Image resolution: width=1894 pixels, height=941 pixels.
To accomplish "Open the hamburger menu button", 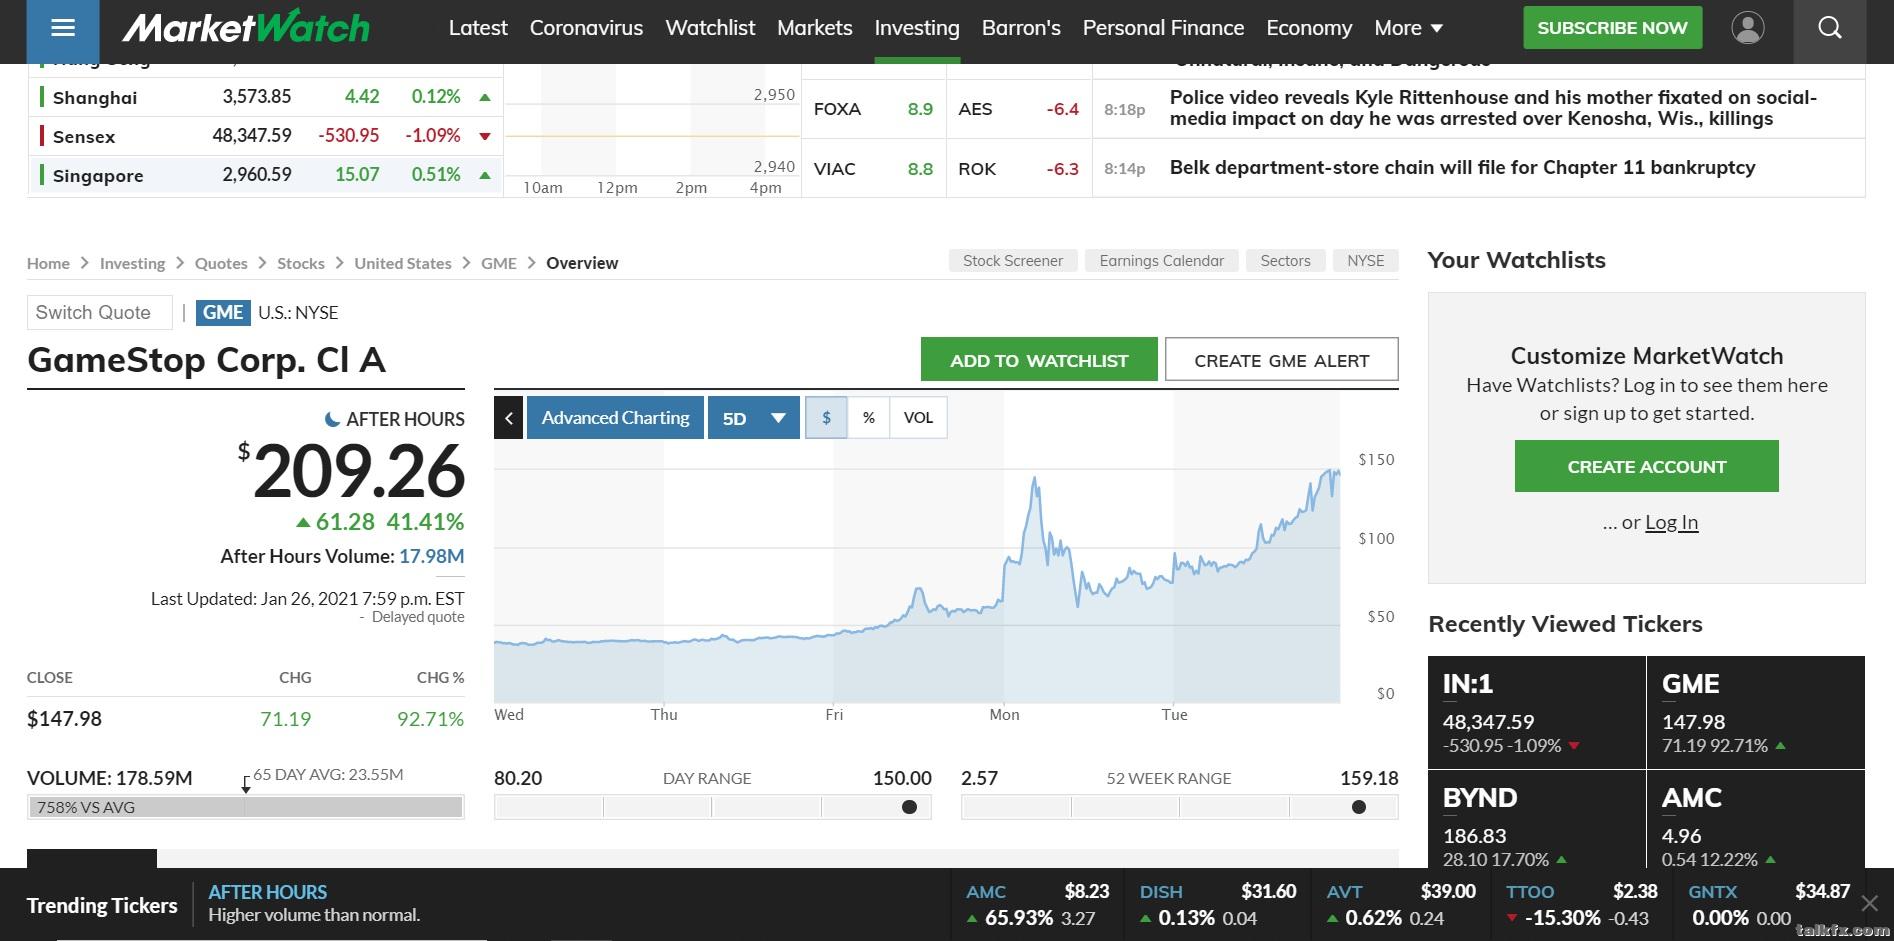I will [63, 29].
